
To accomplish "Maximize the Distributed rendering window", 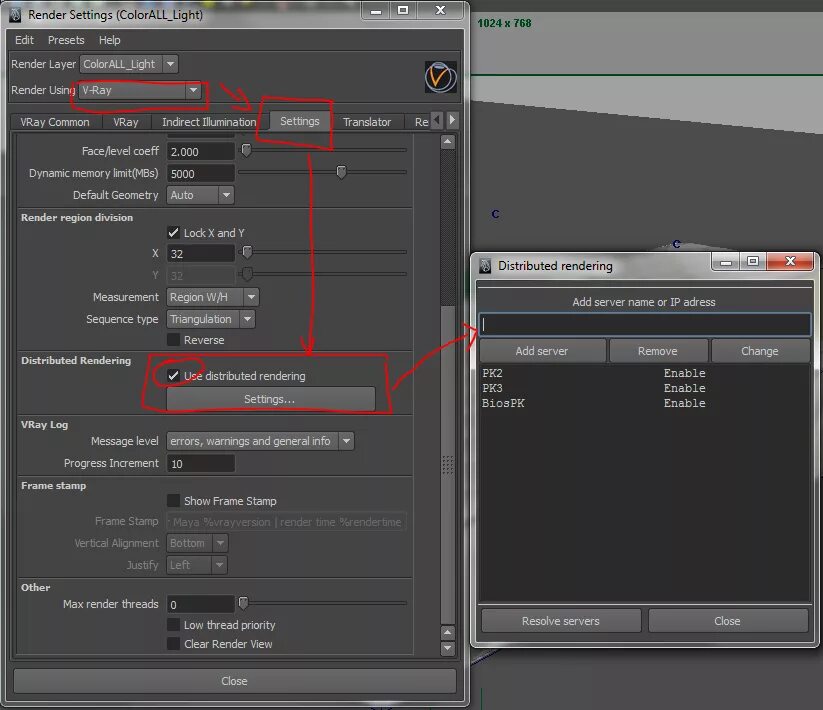I will tap(753, 261).
